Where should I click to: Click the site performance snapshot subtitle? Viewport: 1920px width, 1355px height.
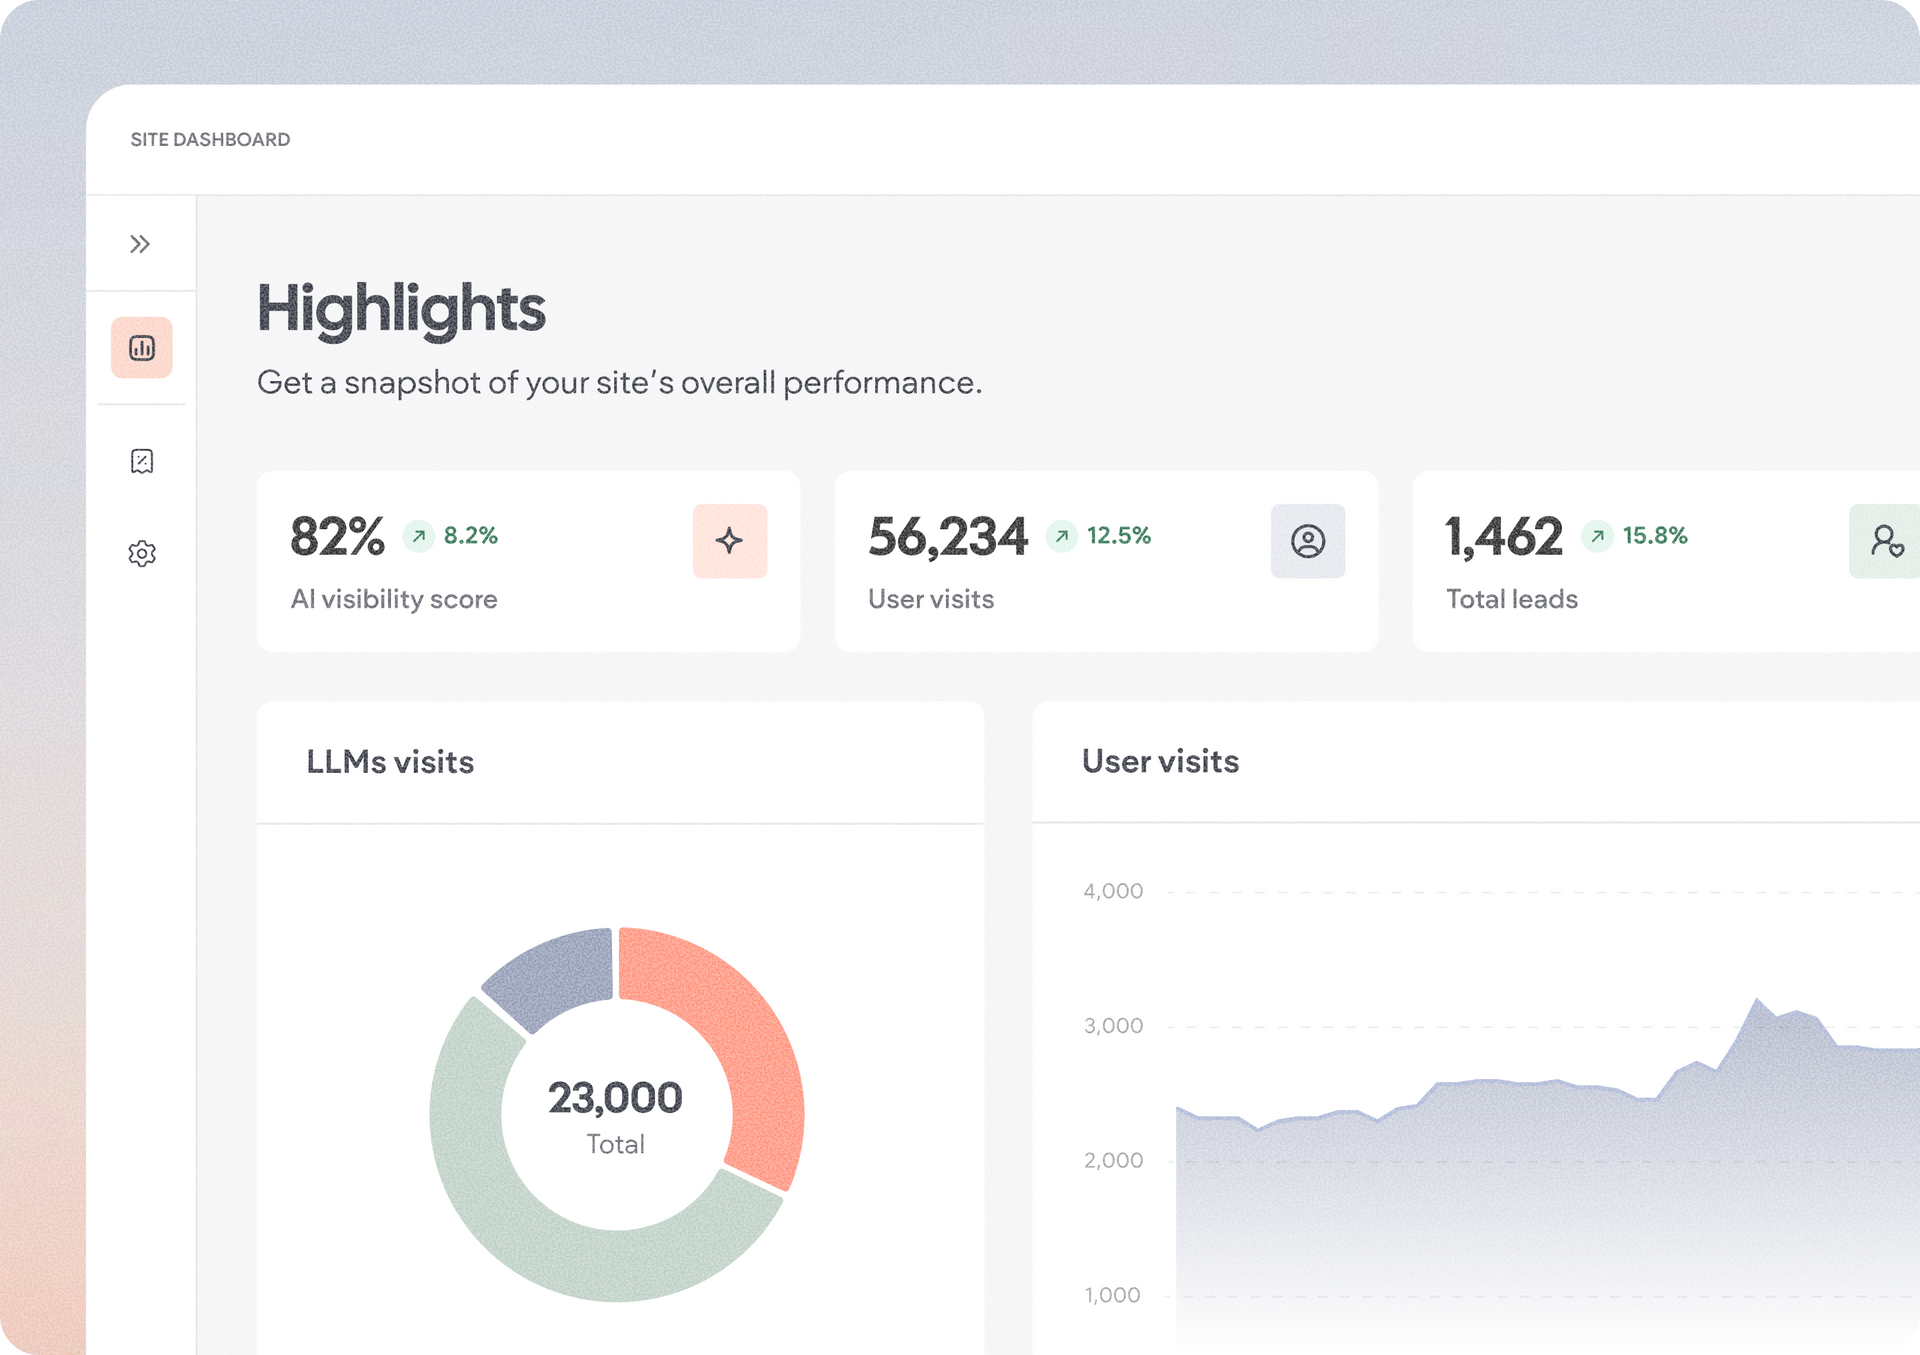pyautogui.click(x=620, y=383)
